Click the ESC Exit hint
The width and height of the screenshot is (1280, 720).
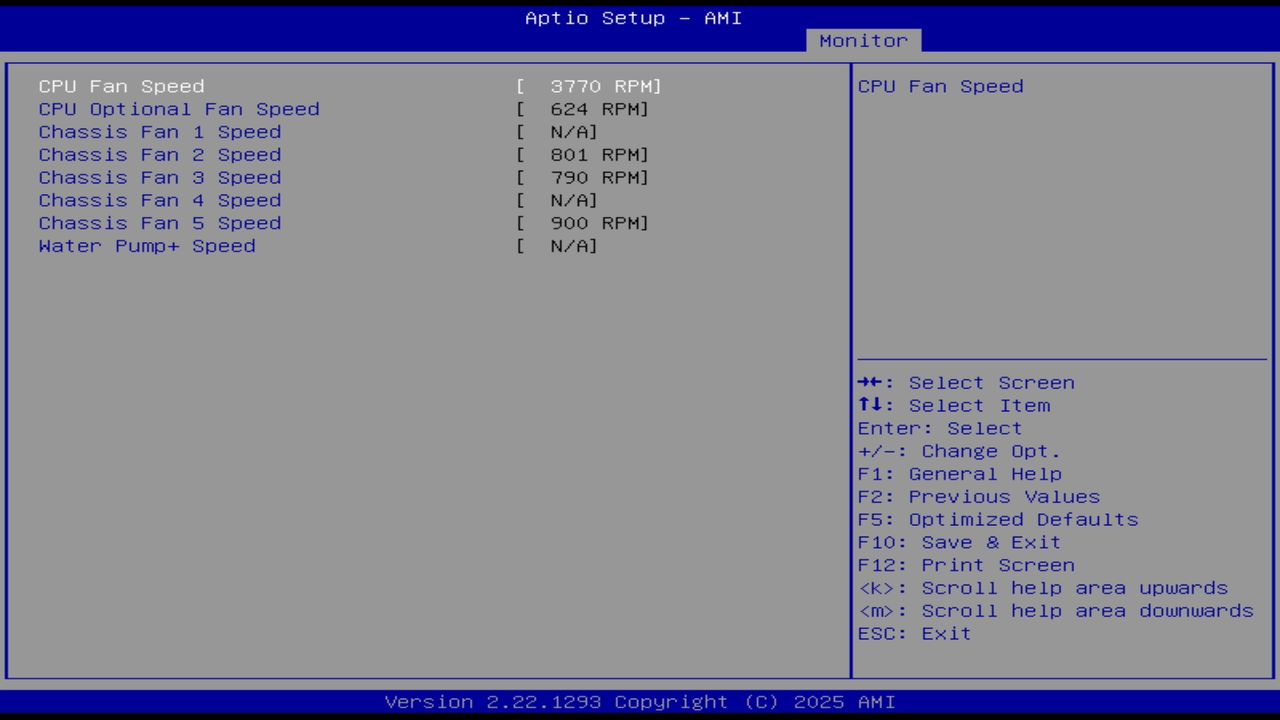click(914, 633)
